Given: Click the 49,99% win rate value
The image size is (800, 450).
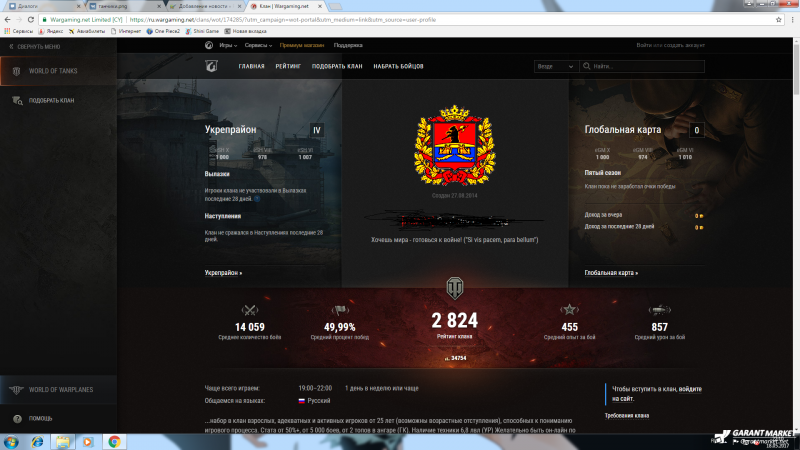Looking at the screenshot, I should pos(339,327).
